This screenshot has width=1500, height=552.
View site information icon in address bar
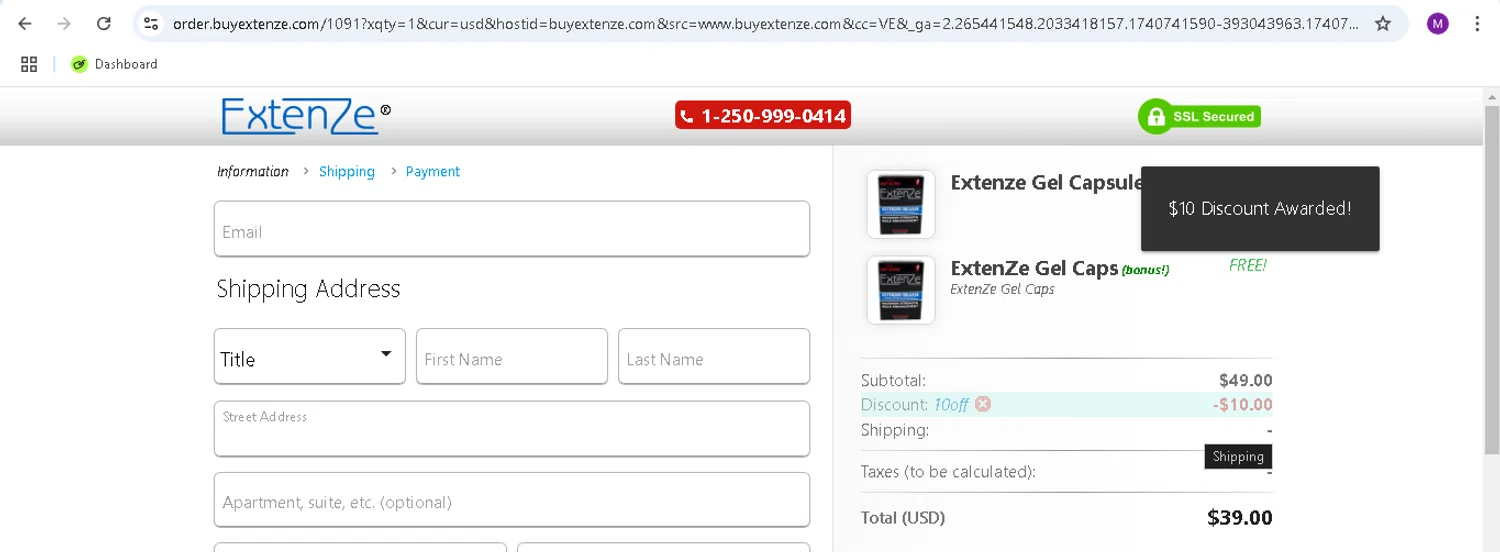150,24
